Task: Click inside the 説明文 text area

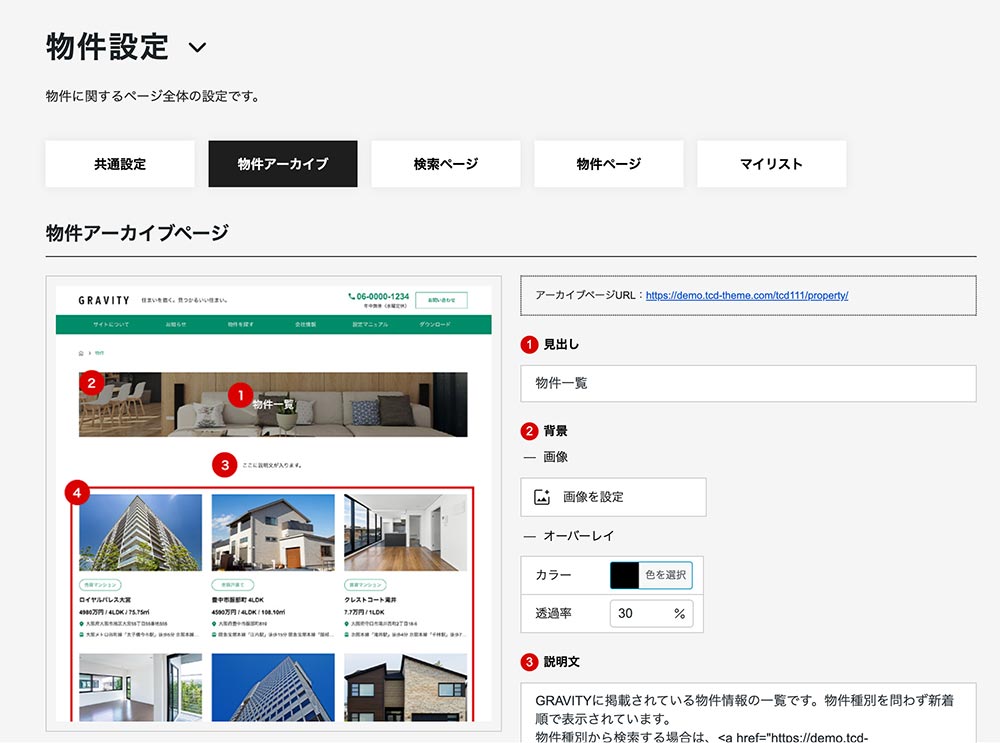Action: (x=748, y=712)
